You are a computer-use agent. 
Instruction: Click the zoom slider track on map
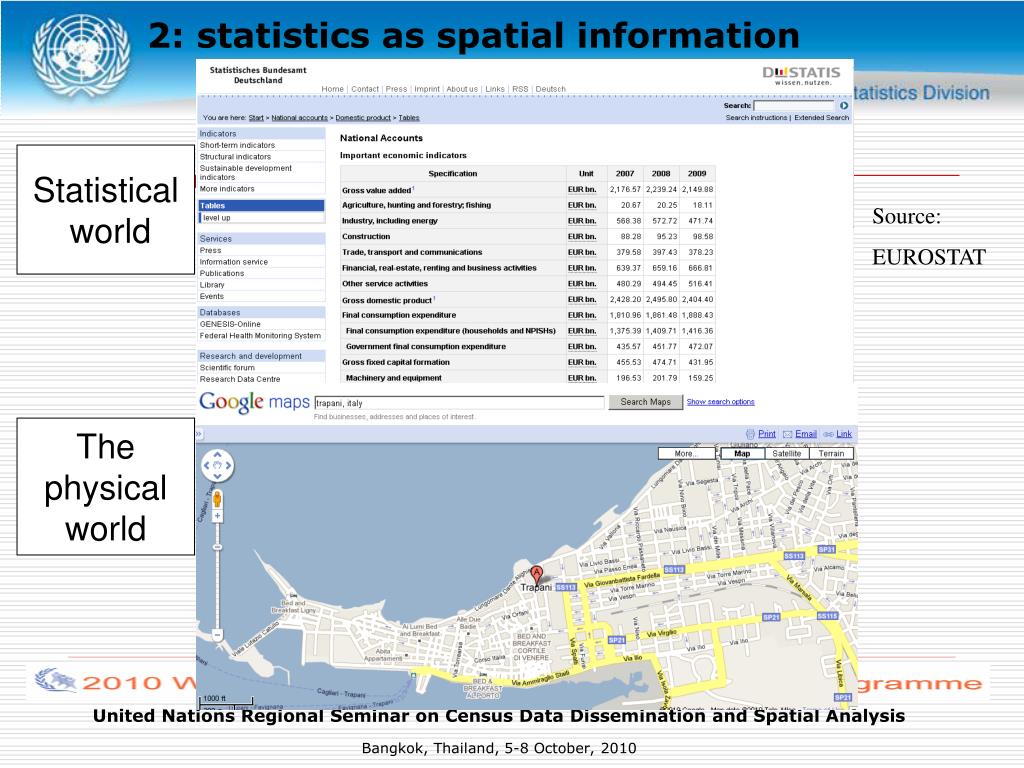pos(217,575)
